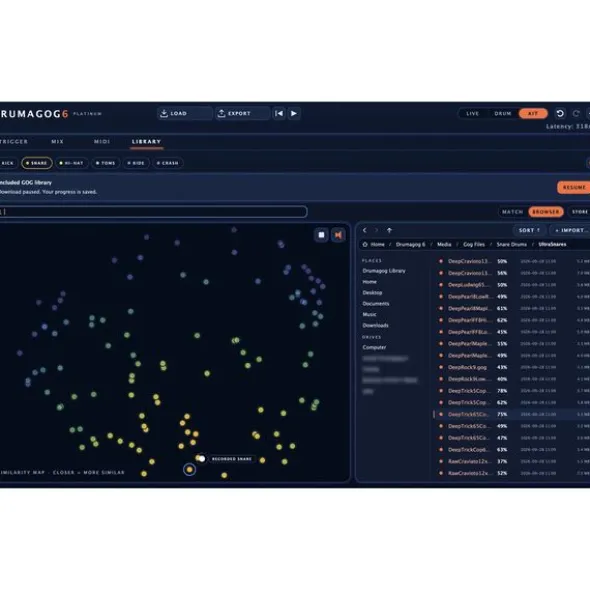Open Drumagog Library in Places

pyautogui.click(x=384, y=271)
